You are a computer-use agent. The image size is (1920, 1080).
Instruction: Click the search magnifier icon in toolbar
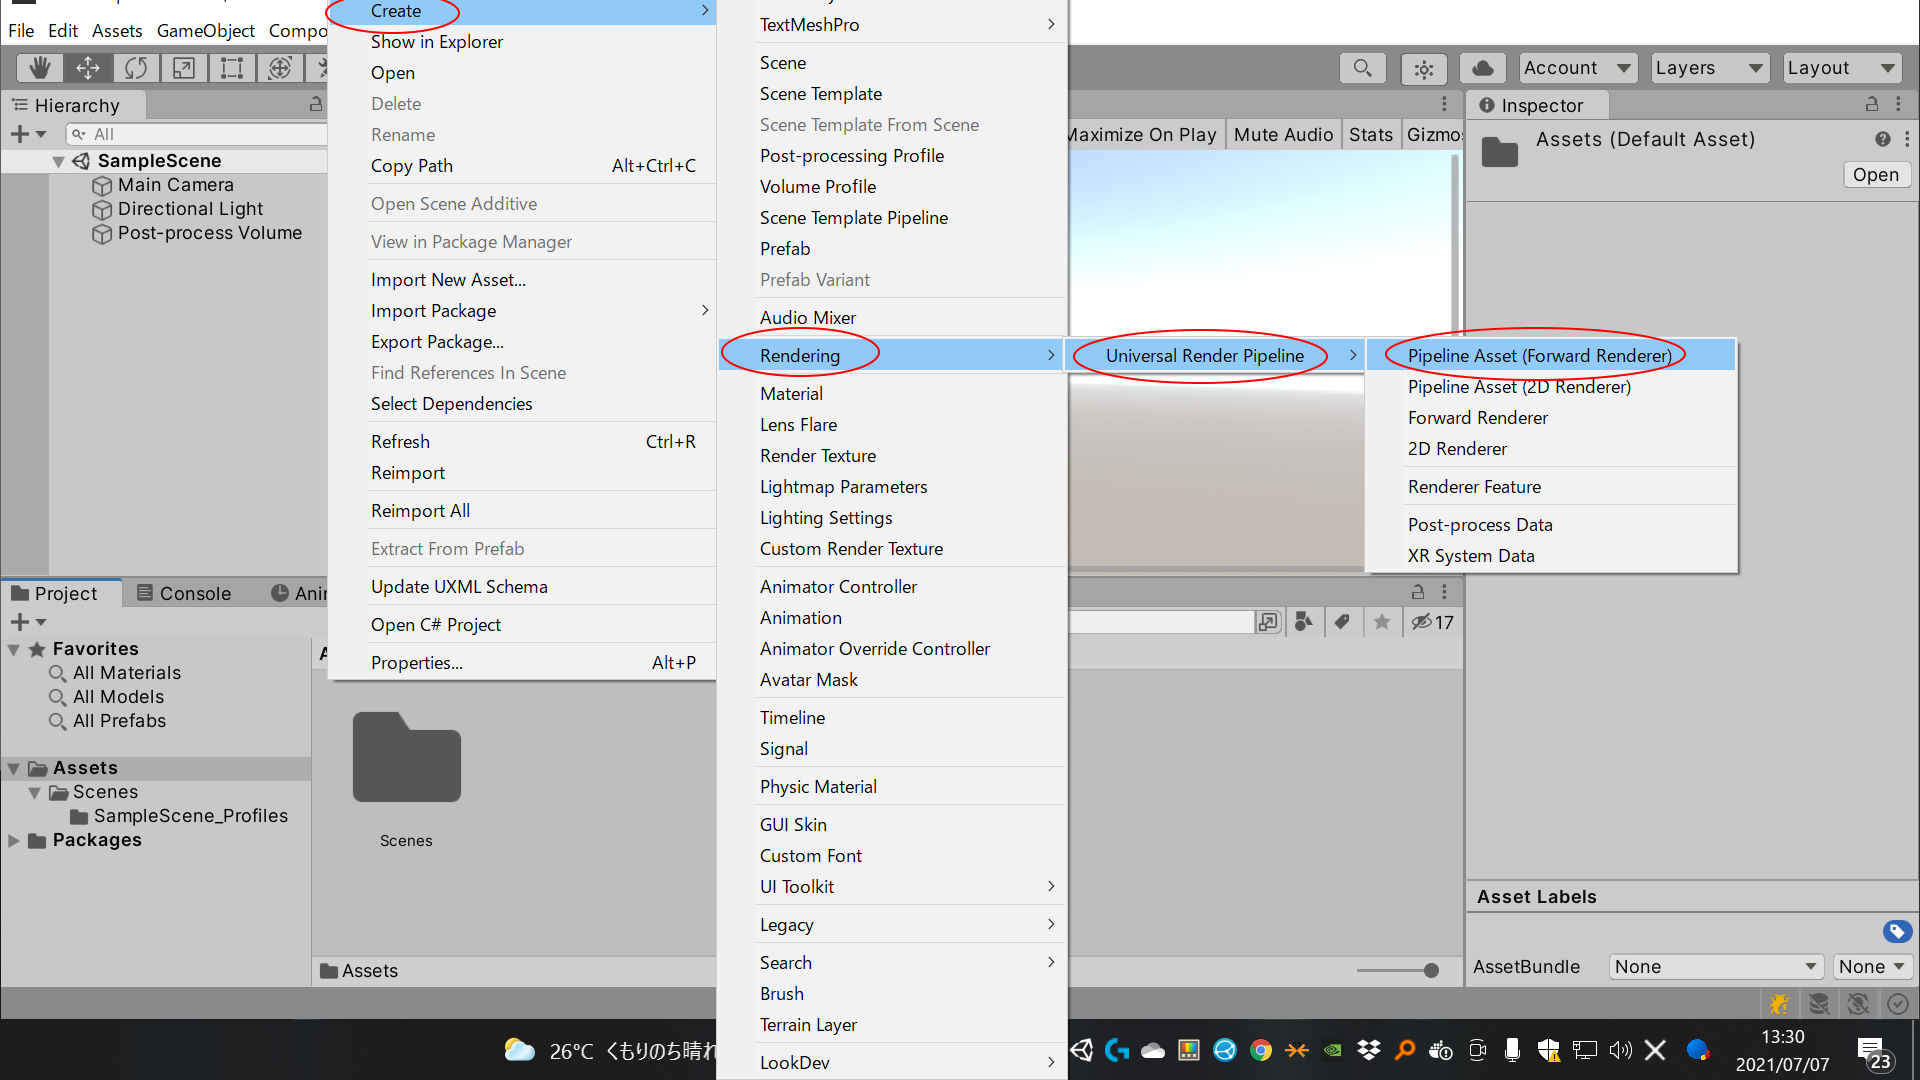[x=1362, y=68]
